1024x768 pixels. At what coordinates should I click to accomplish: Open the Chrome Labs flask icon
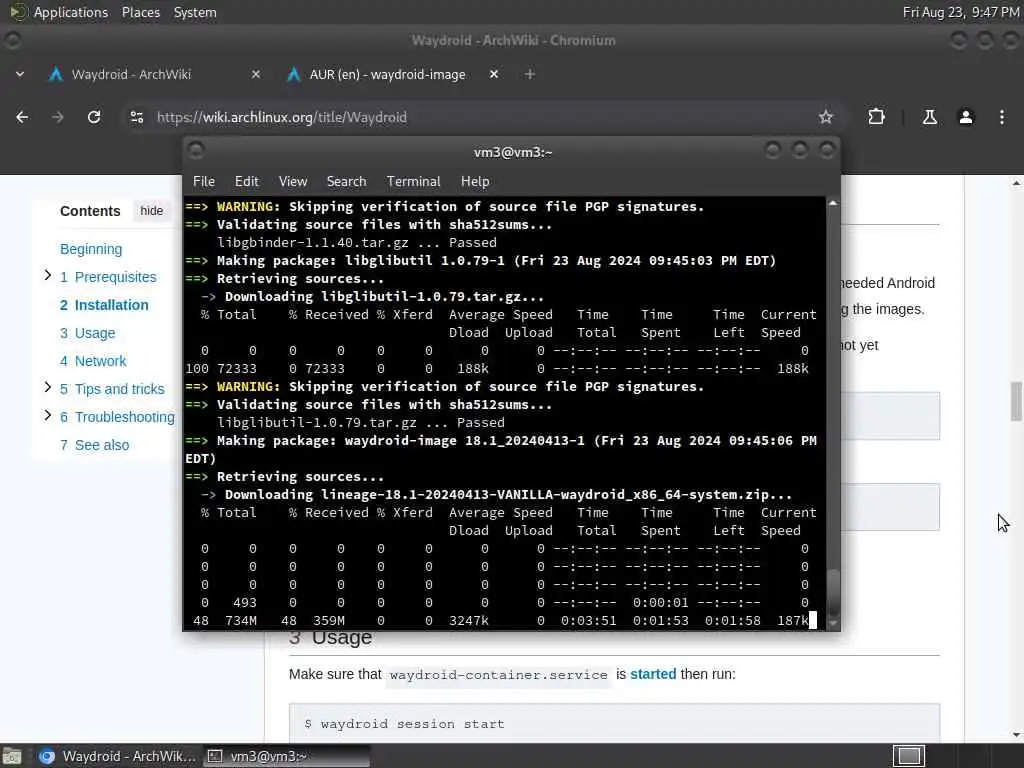[x=929, y=117]
